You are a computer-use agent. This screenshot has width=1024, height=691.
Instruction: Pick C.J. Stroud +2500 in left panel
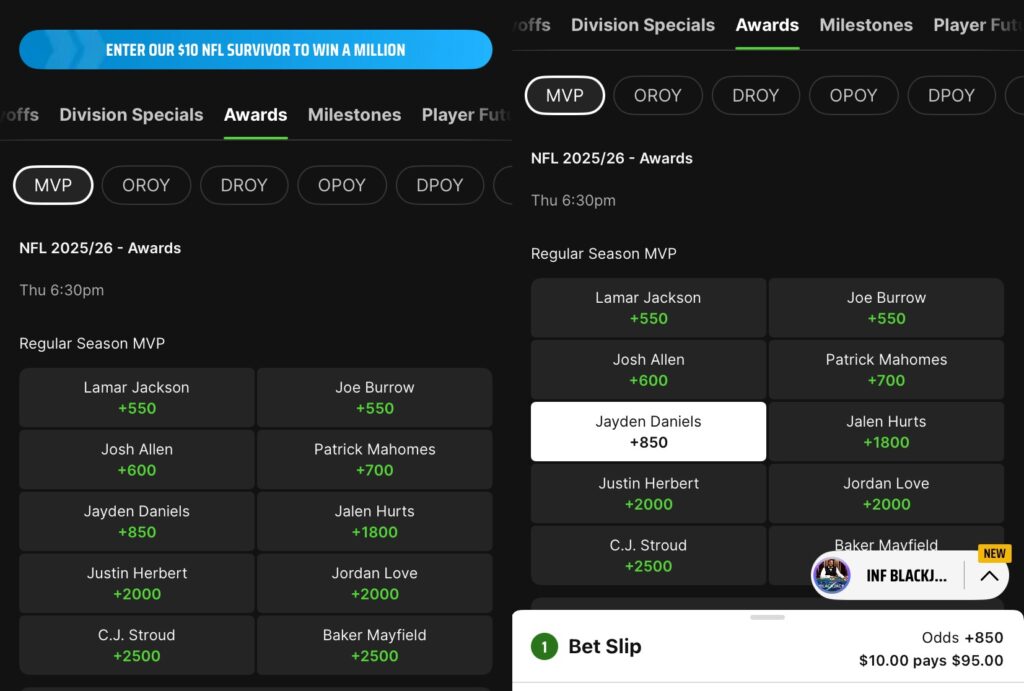point(136,645)
